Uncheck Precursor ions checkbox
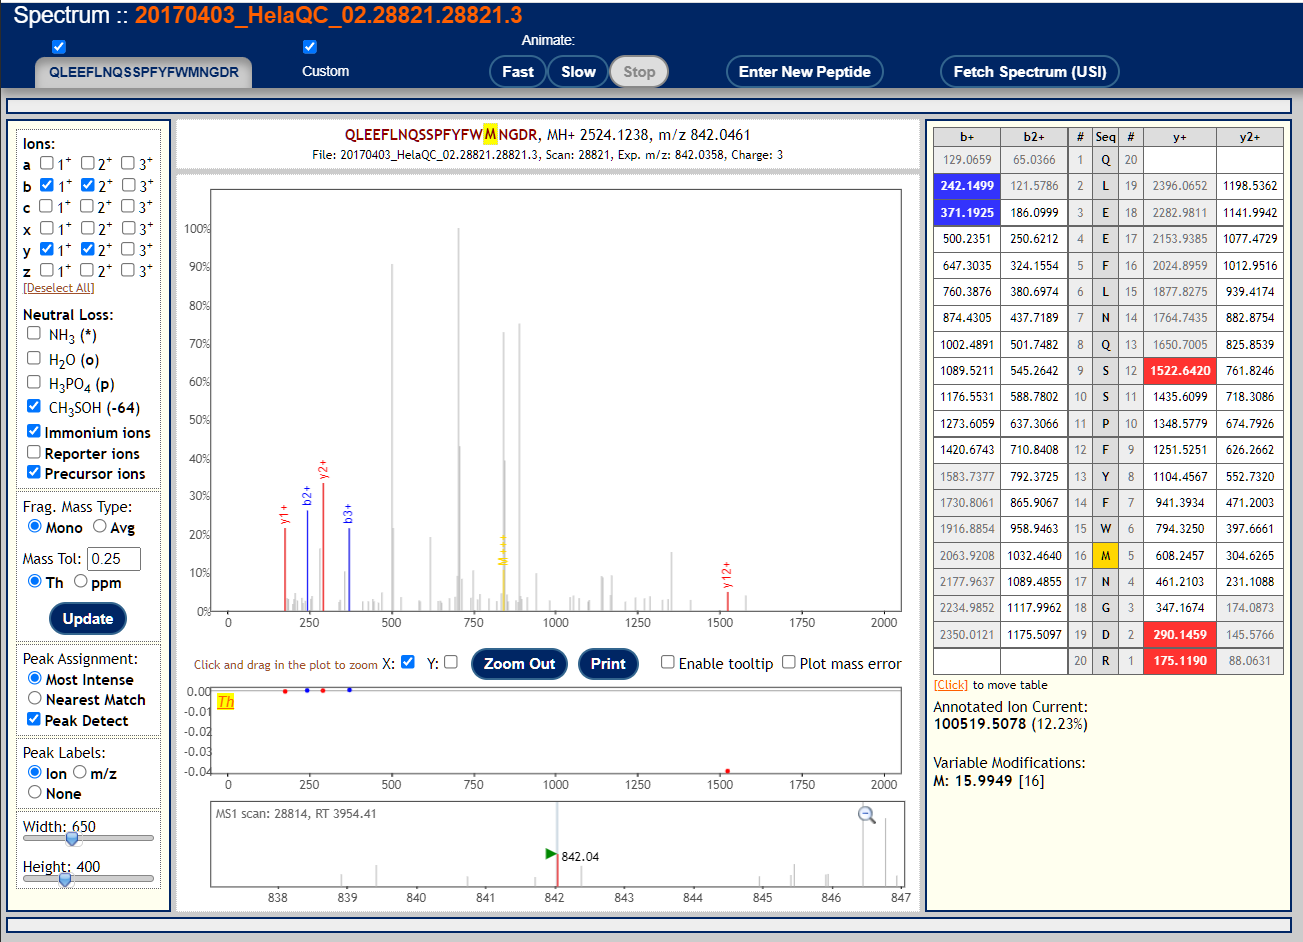1303x942 pixels. click(x=34, y=472)
